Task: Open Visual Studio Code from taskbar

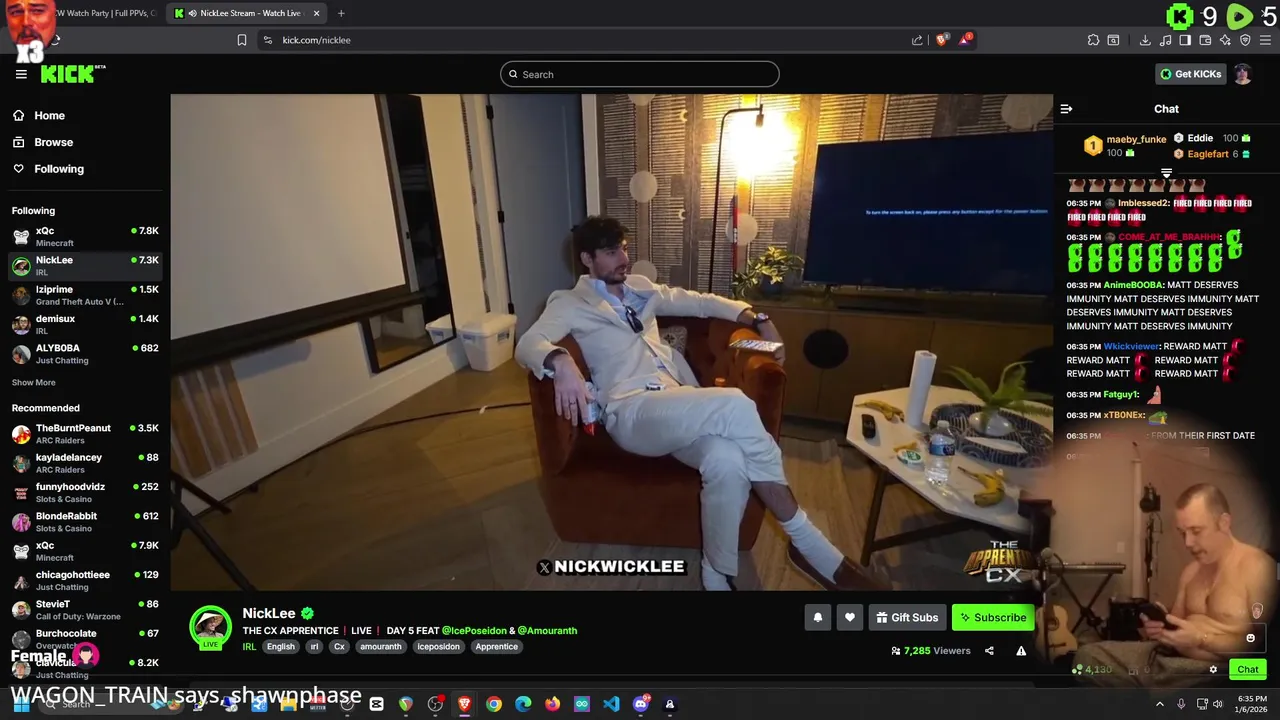Action: point(611,704)
